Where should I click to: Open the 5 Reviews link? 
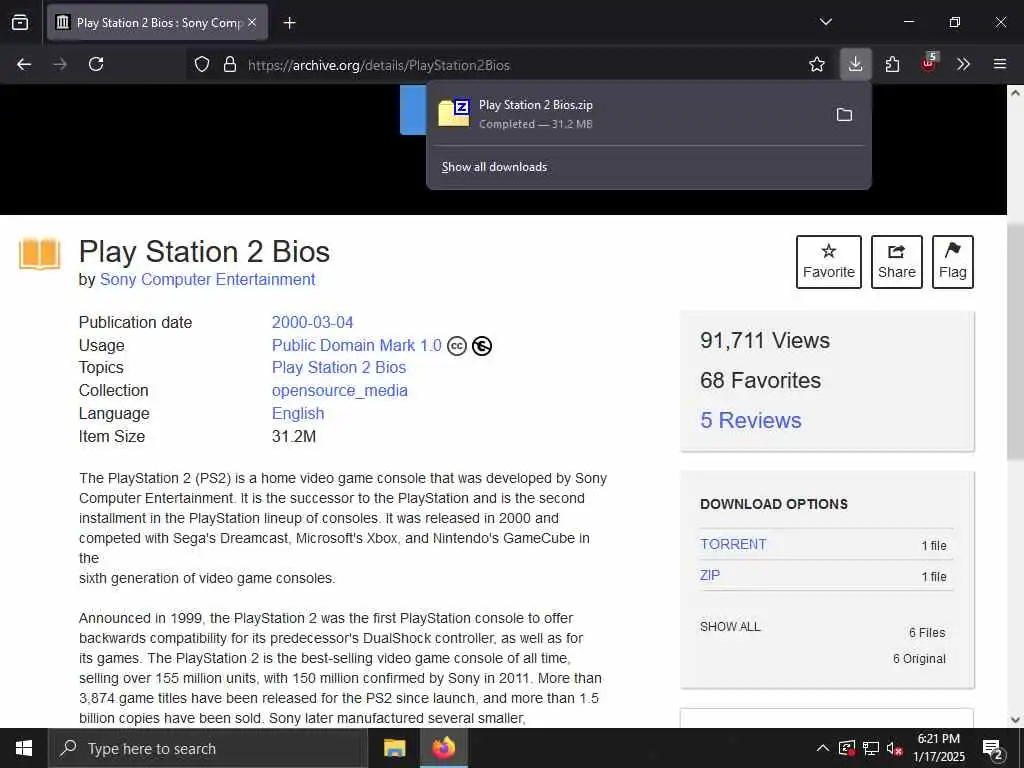[750, 421]
